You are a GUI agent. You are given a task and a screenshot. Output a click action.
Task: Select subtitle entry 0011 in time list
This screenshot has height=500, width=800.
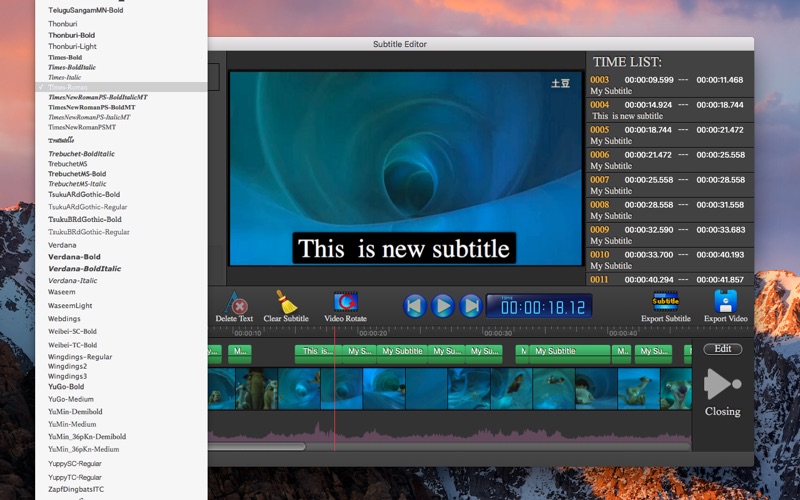click(670, 280)
